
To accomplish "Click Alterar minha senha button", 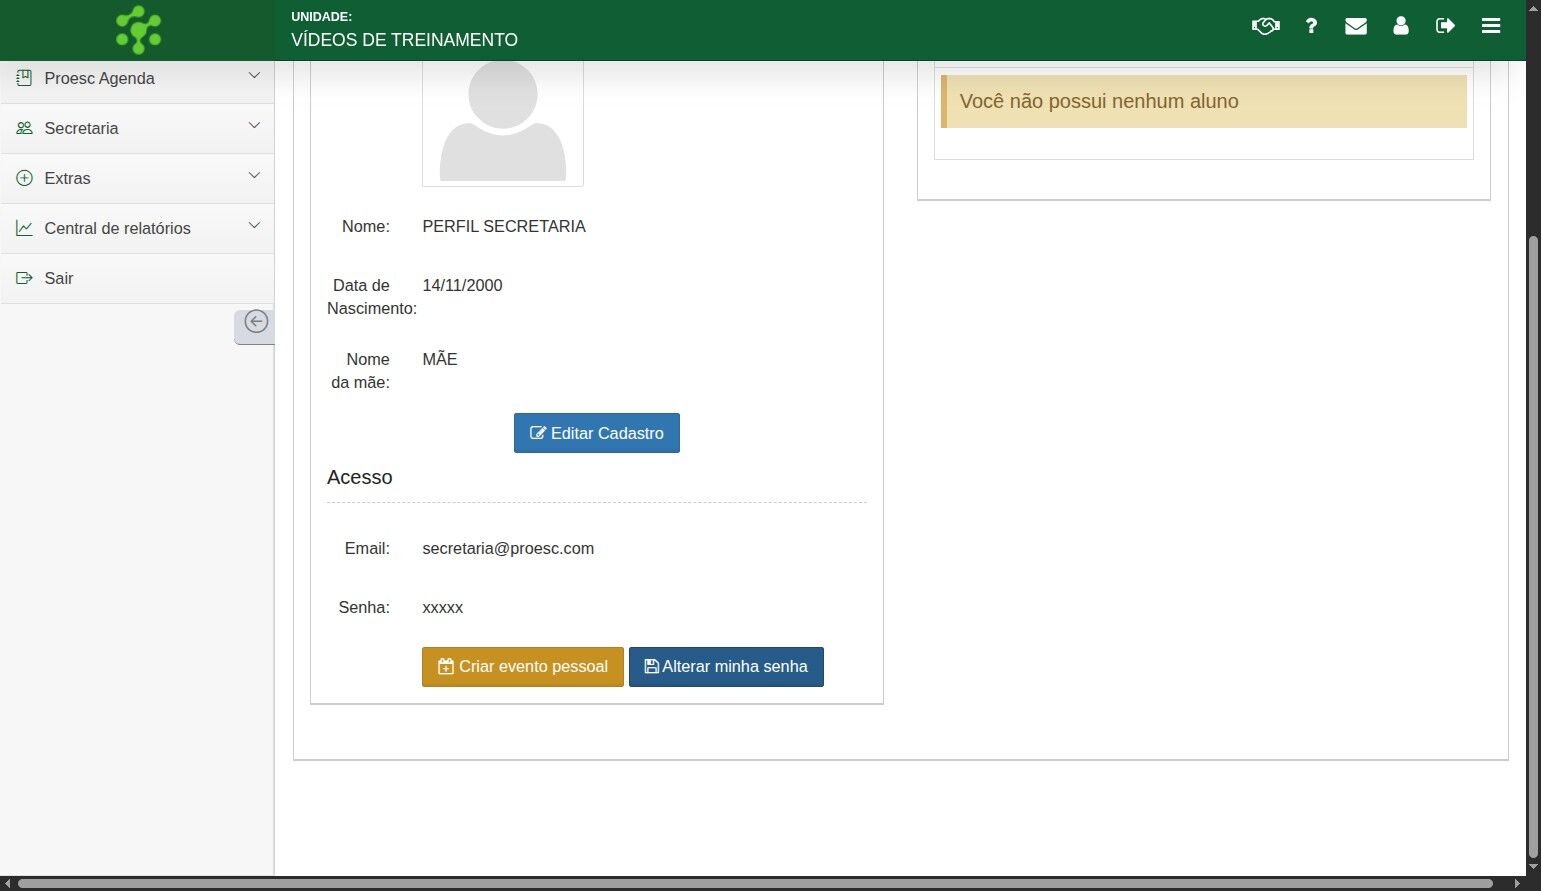I will [x=726, y=667].
